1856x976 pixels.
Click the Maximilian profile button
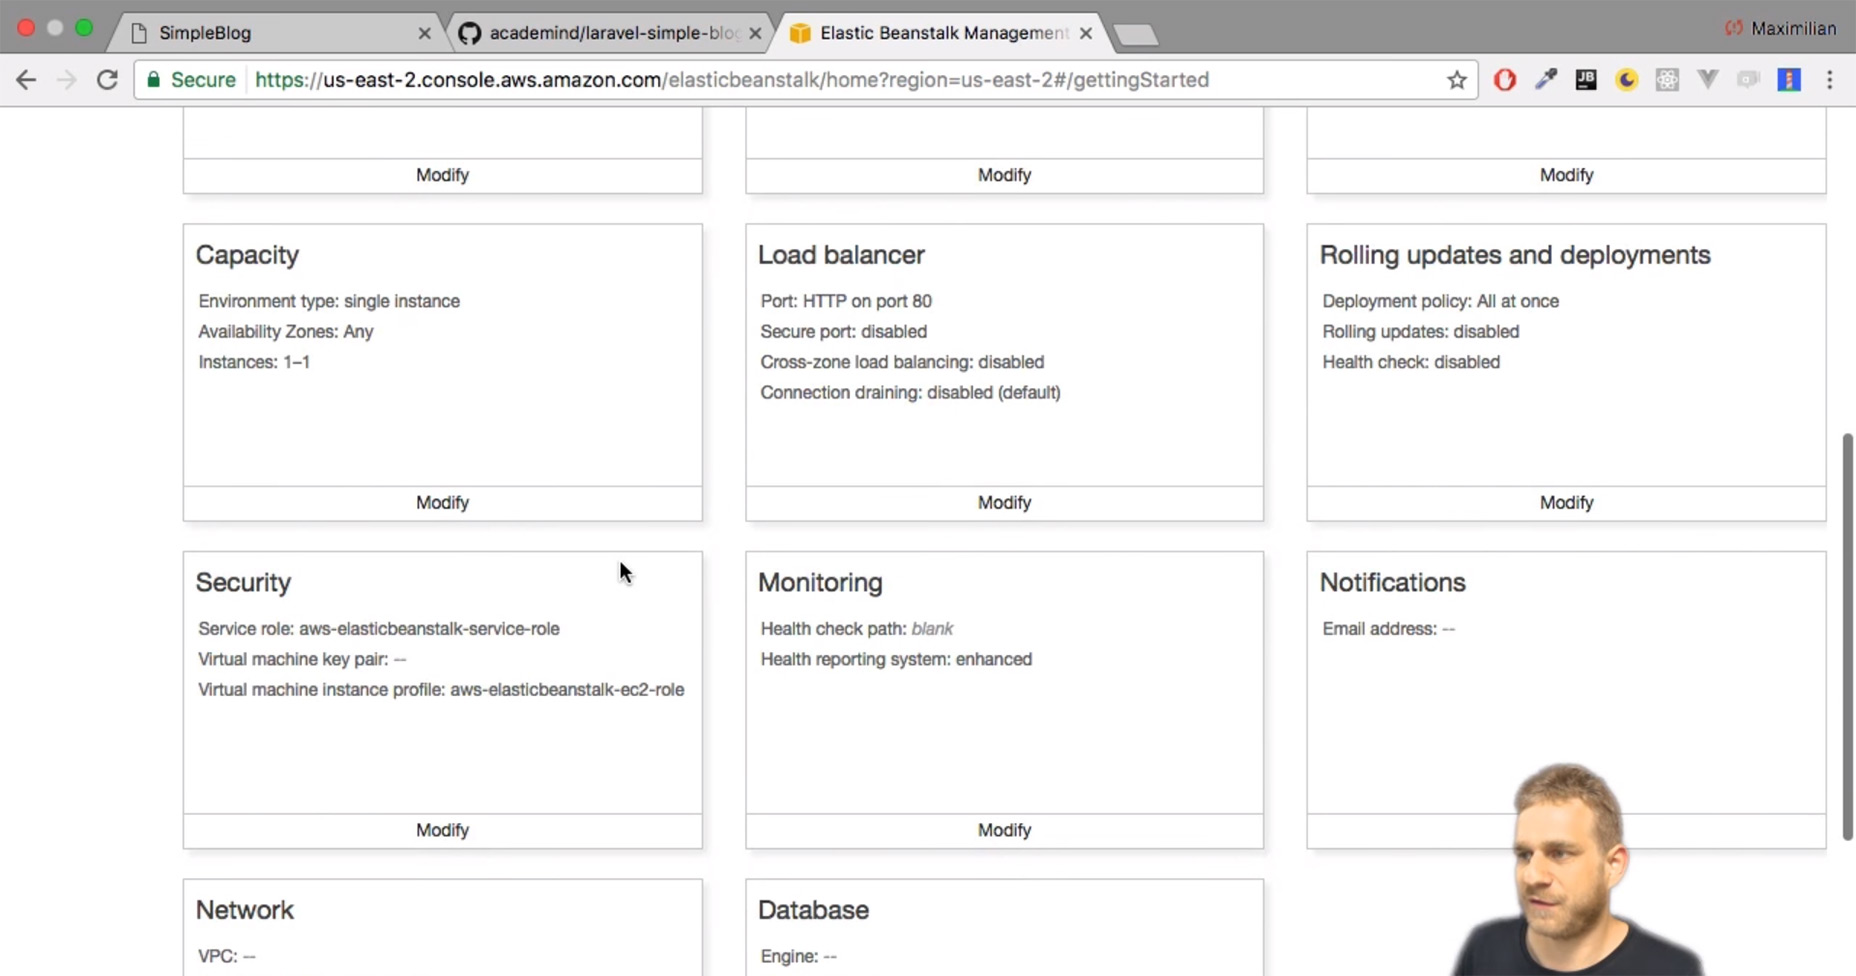1781,29
